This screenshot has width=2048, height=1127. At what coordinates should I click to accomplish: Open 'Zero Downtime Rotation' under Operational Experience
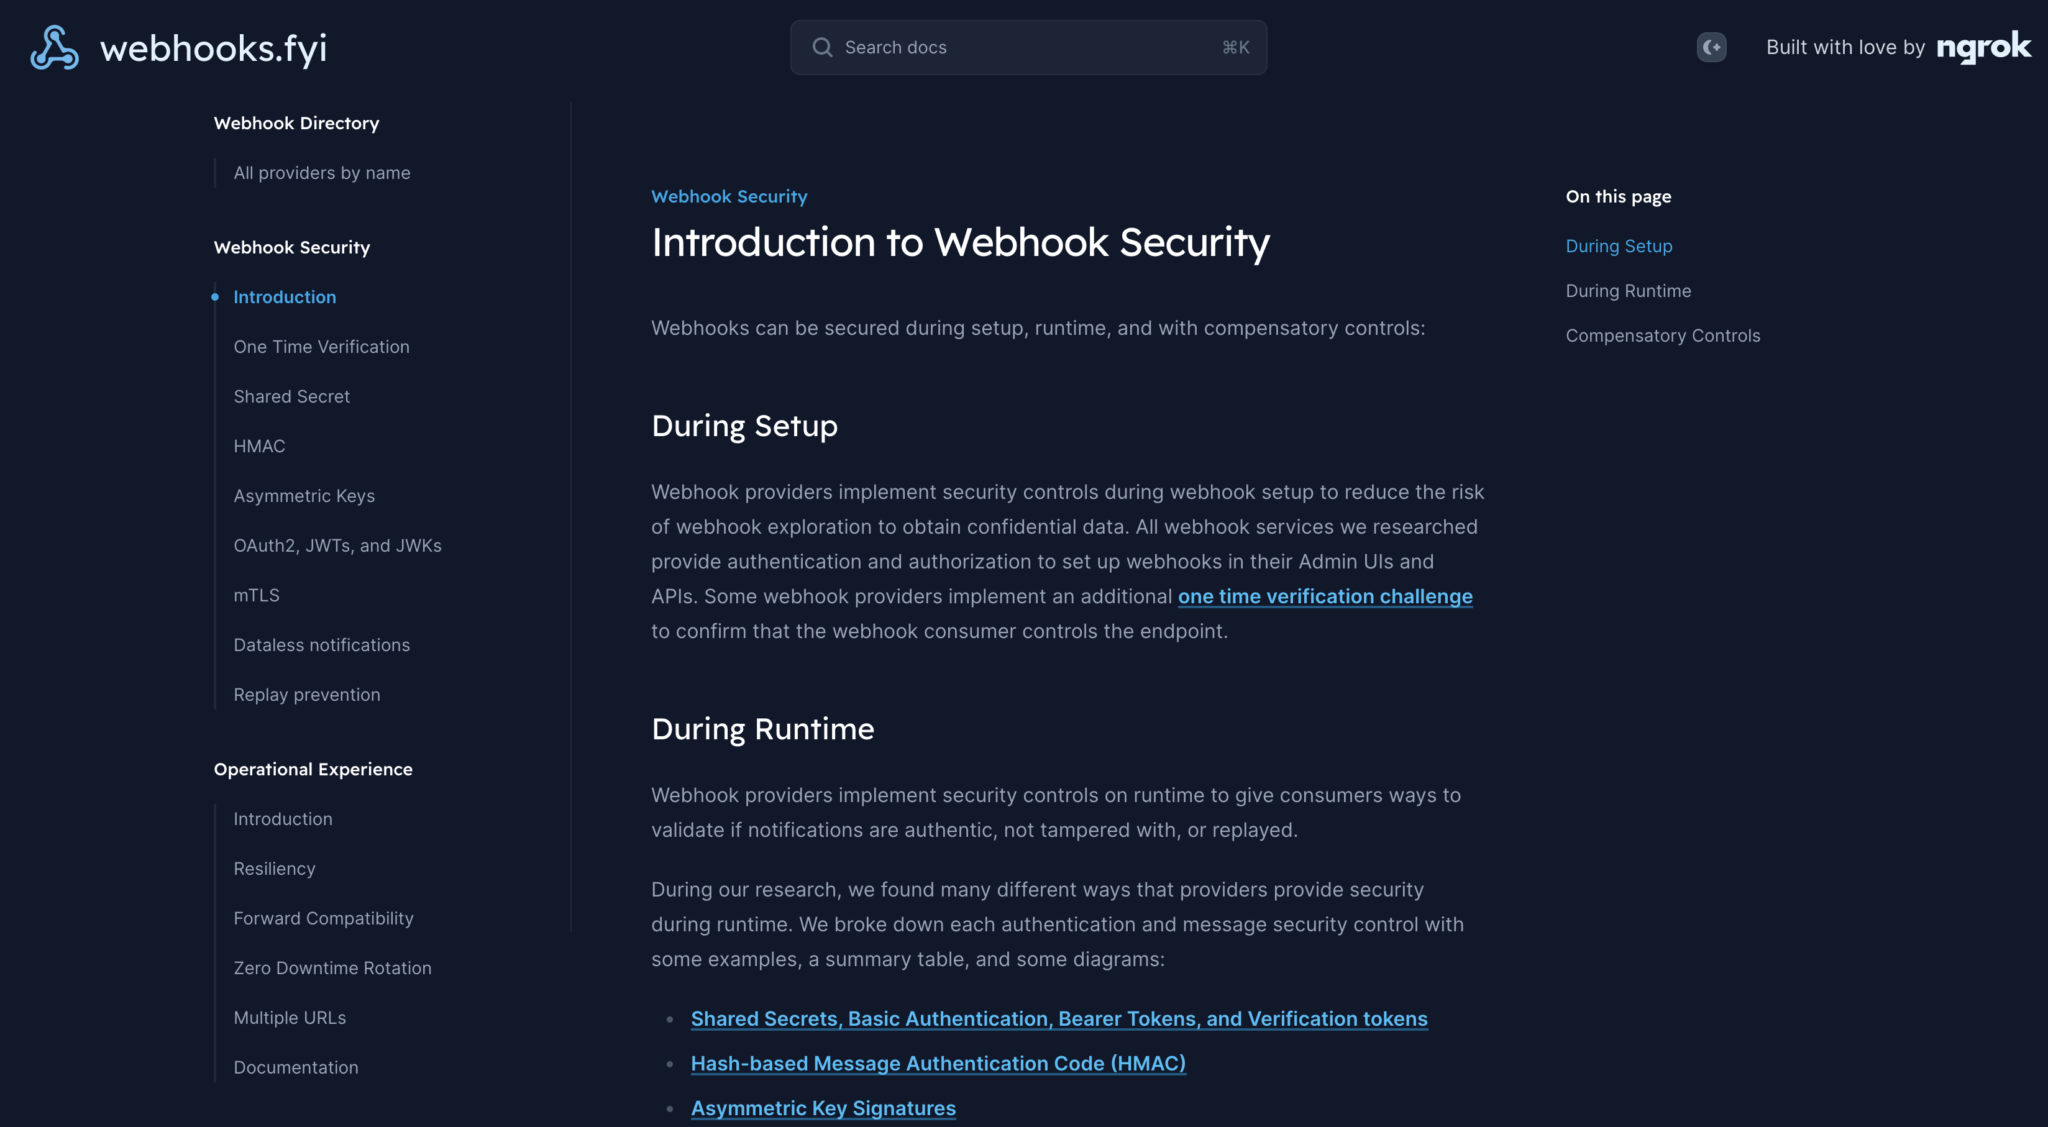(332, 967)
